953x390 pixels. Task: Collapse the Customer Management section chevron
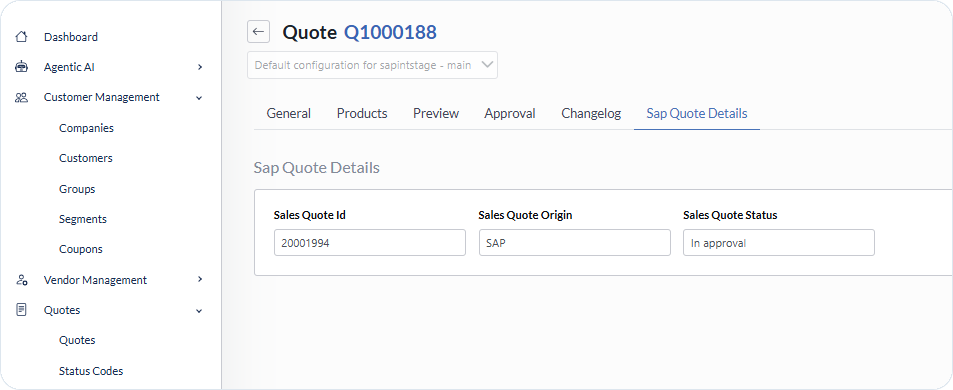(x=199, y=98)
